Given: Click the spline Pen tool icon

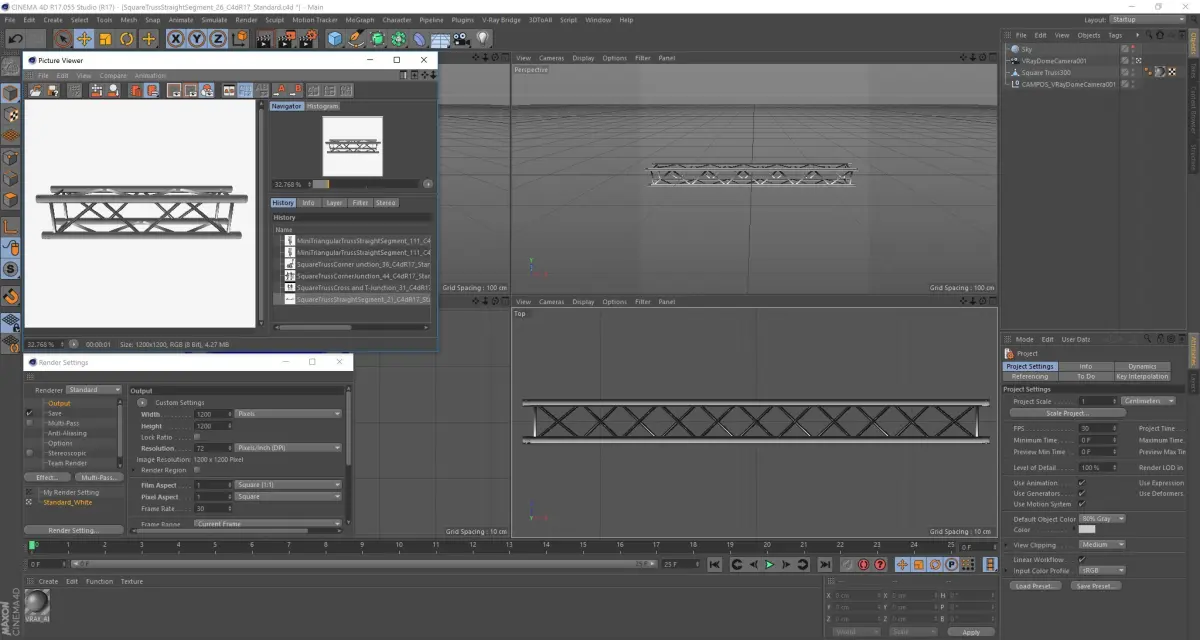Looking at the screenshot, I should 357,38.
